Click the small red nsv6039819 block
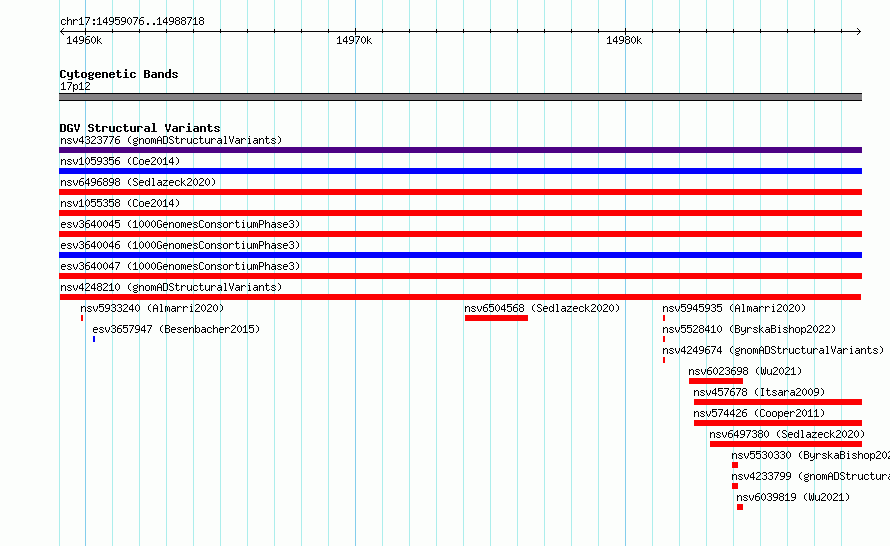890x546 pixels. 740,507
